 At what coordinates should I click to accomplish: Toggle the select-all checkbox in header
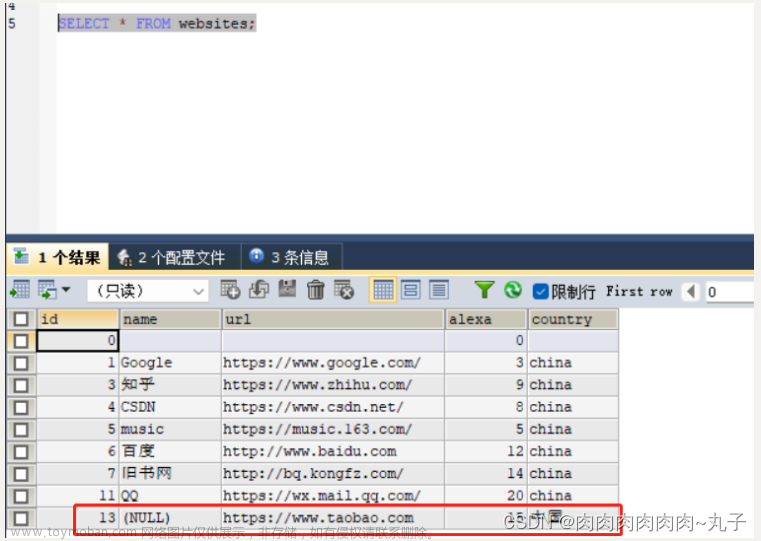(21, 319)
